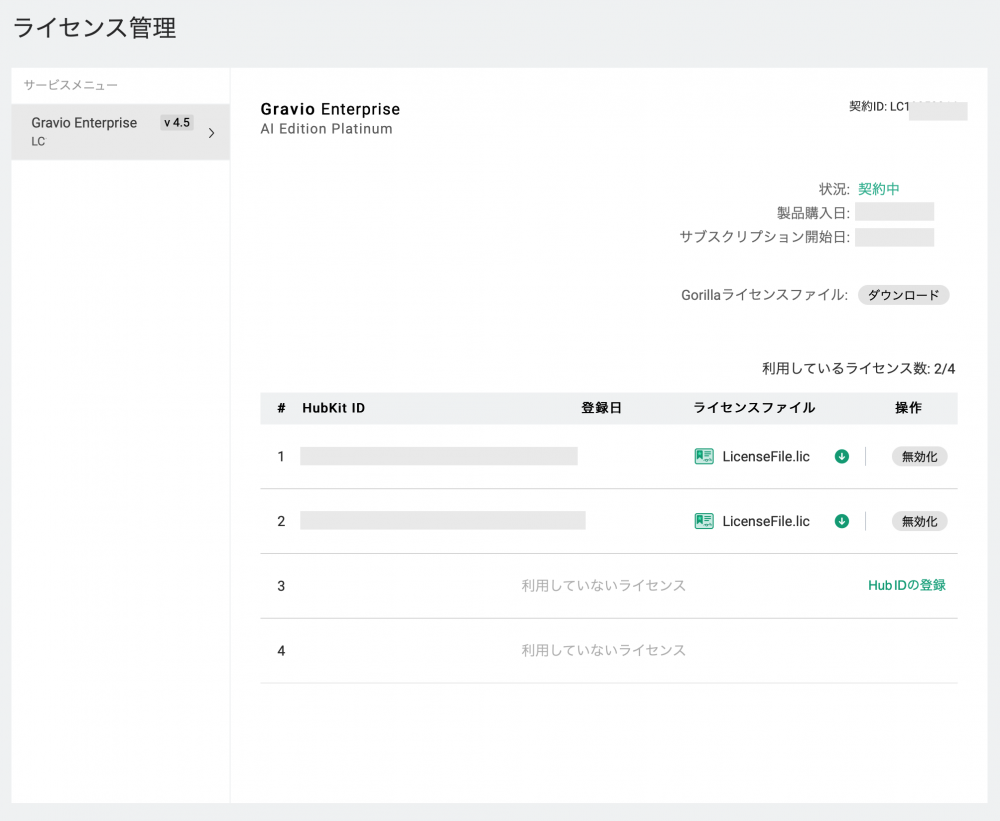Click LicenseFile.lic name in row 1

click(x=766, y=456)
